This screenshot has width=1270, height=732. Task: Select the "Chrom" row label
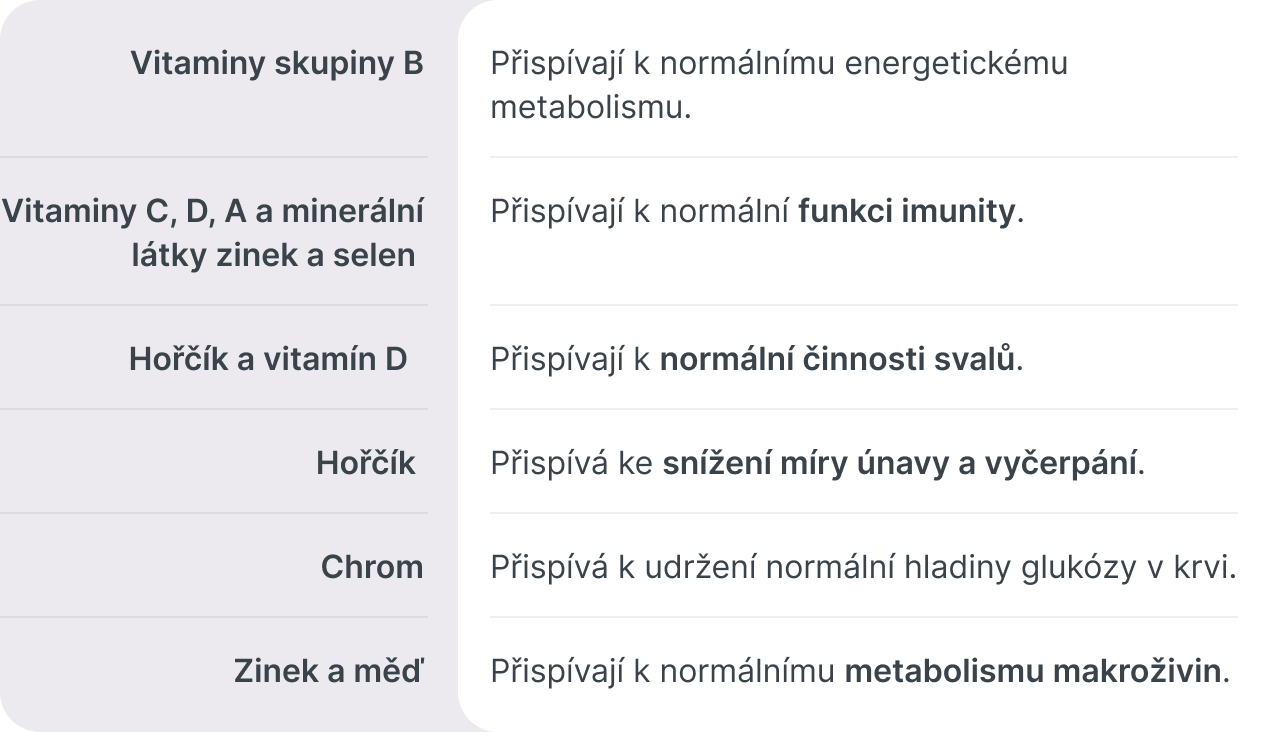tap(372, 567)
